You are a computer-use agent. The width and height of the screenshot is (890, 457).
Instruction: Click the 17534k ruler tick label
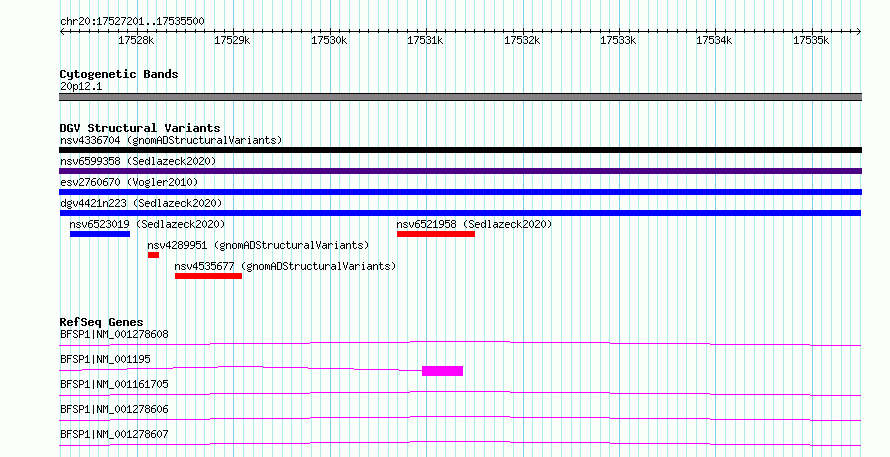pyautogui.click(x=714, y=41)
